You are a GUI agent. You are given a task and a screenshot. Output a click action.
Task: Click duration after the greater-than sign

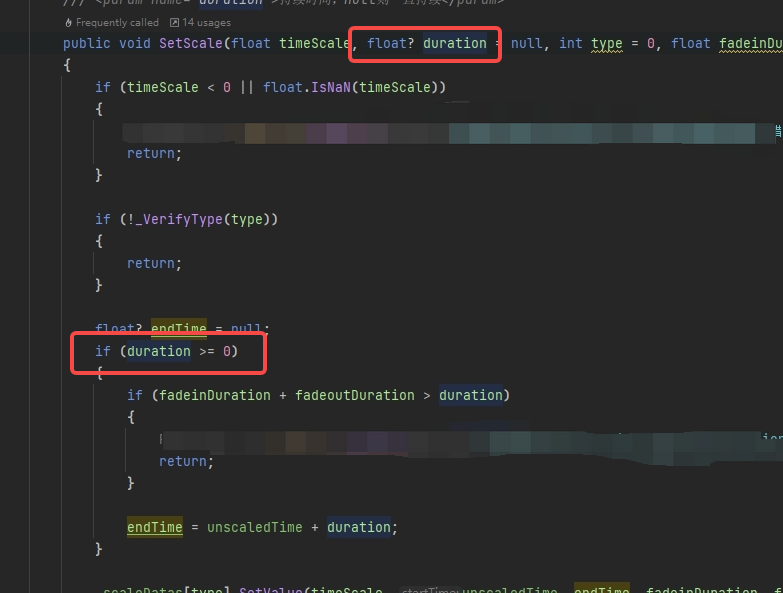pos(471,395)
